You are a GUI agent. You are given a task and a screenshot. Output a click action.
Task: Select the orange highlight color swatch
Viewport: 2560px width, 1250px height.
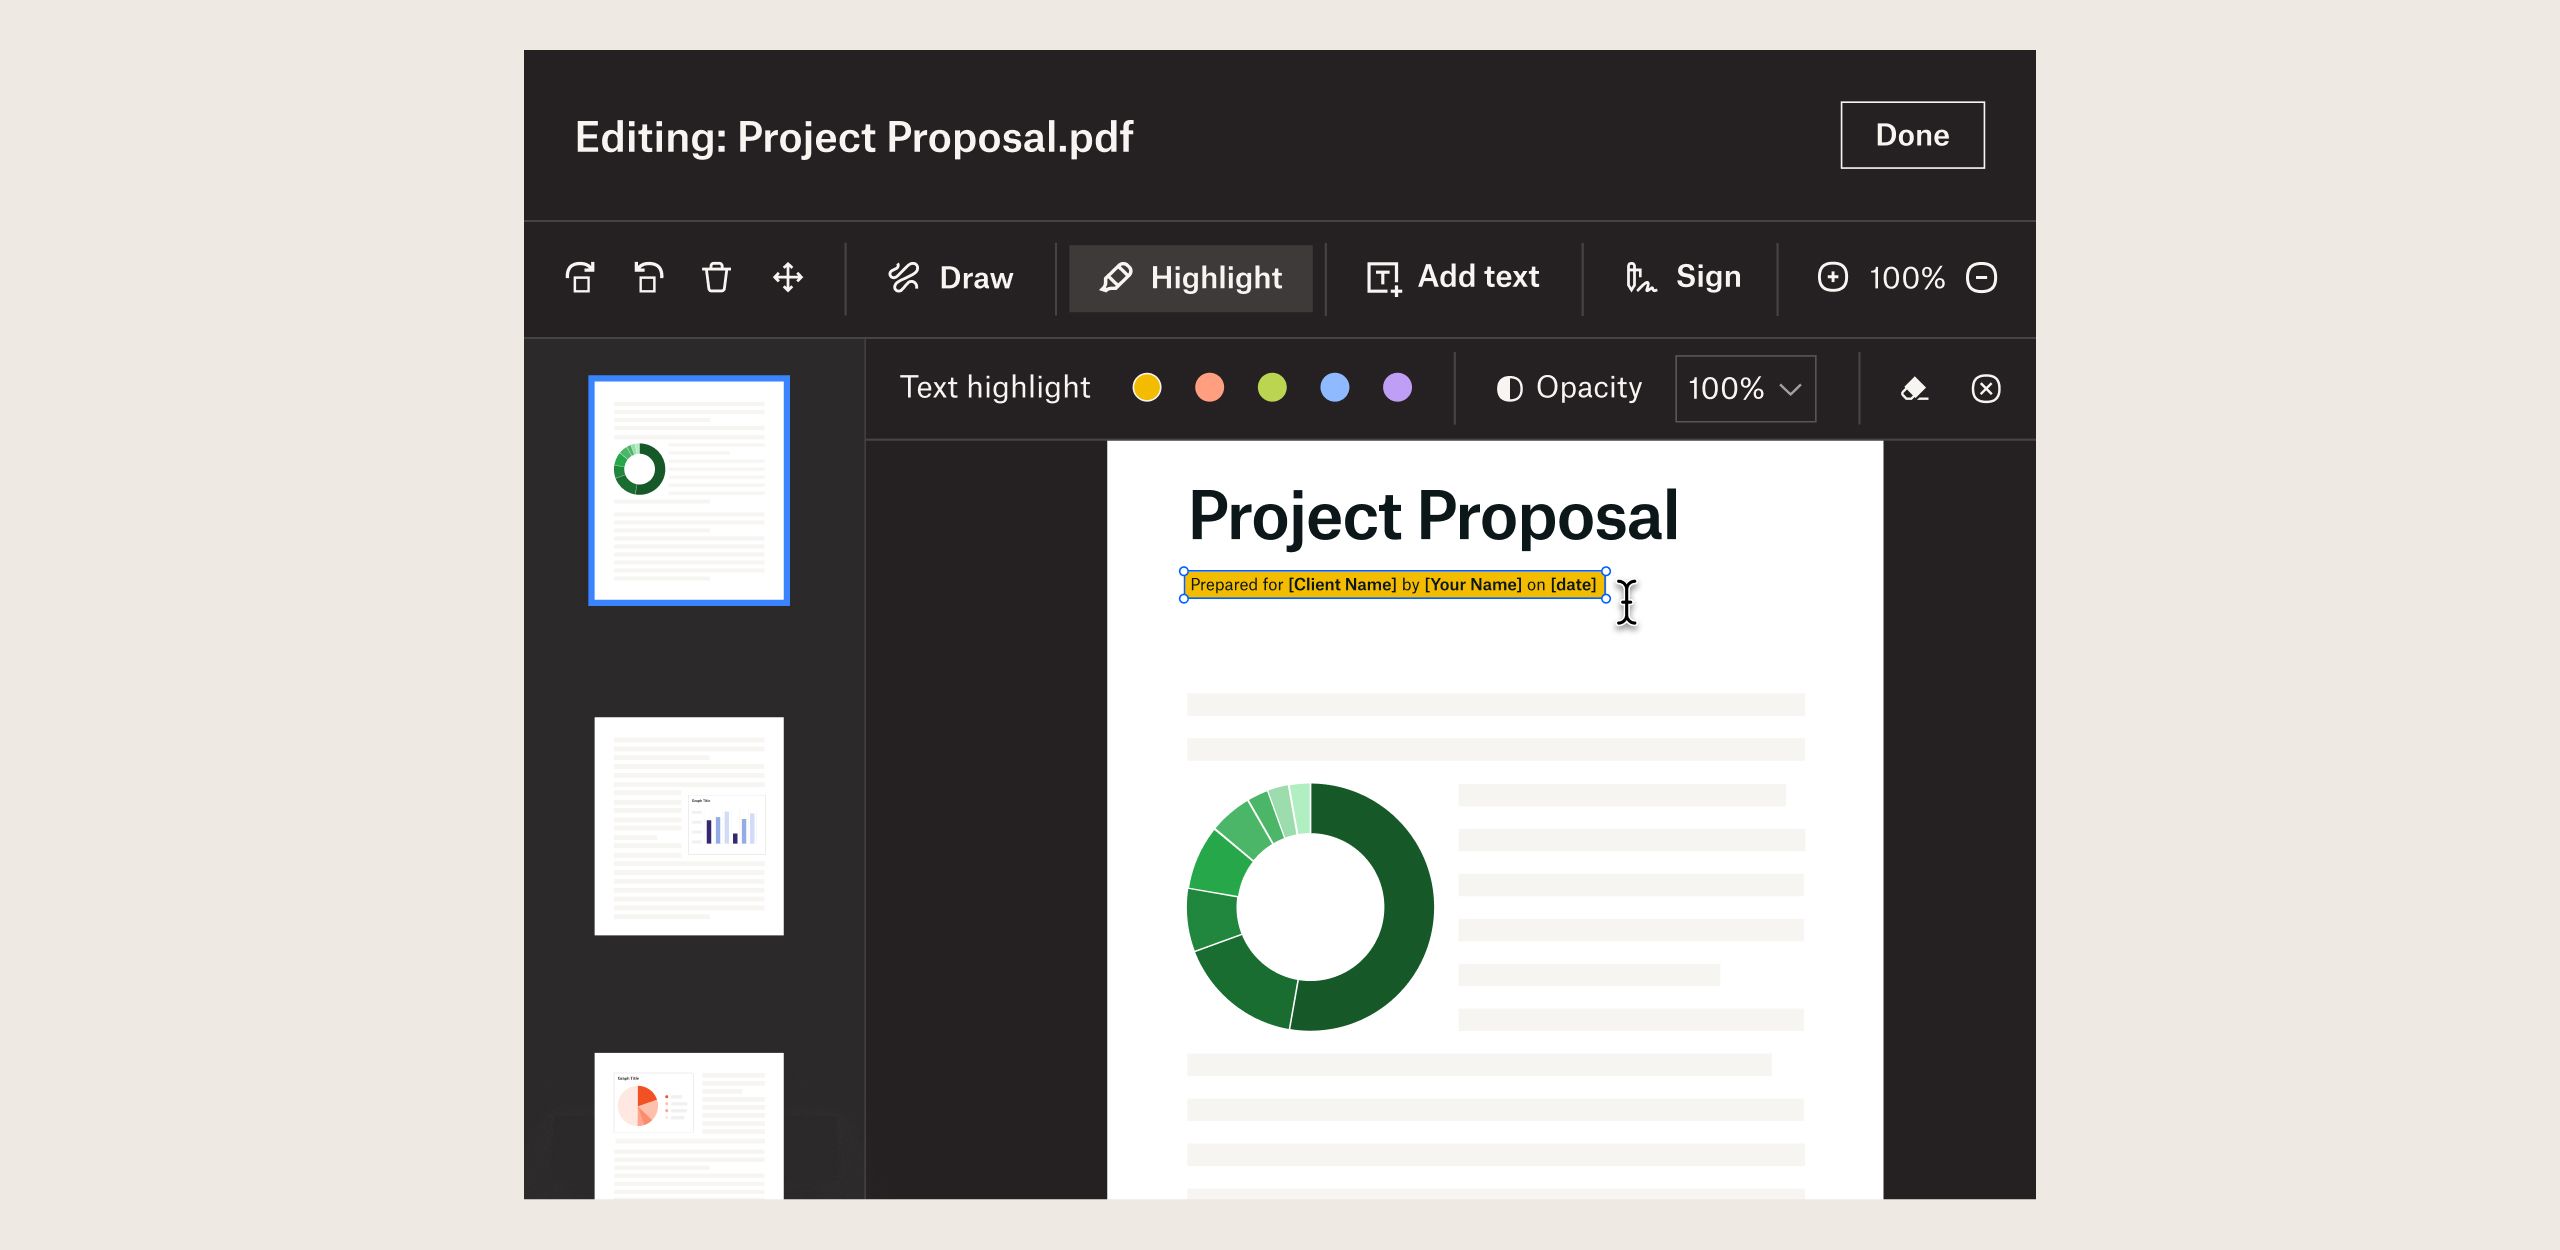click(x=1211, y=388)
